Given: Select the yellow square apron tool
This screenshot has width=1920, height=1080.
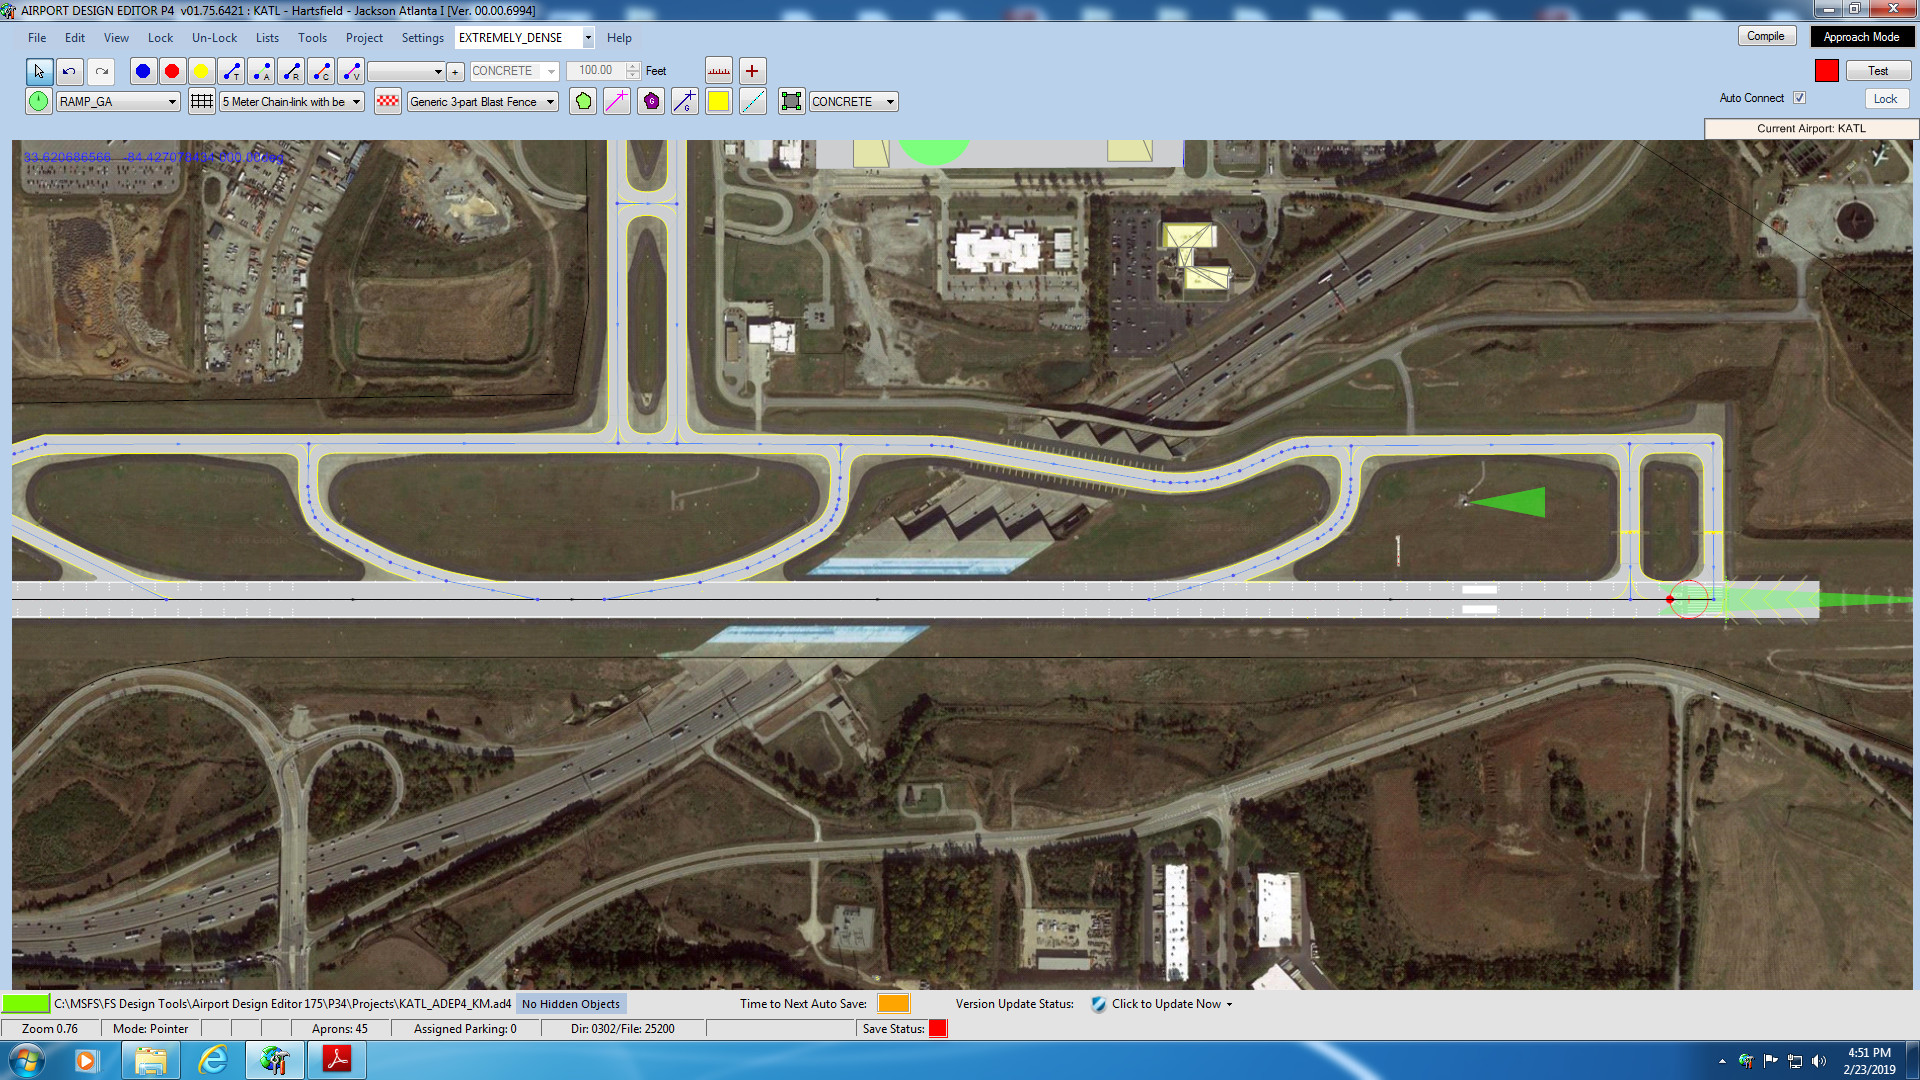Looking at the screenshot, I should [x=718, y=101].
